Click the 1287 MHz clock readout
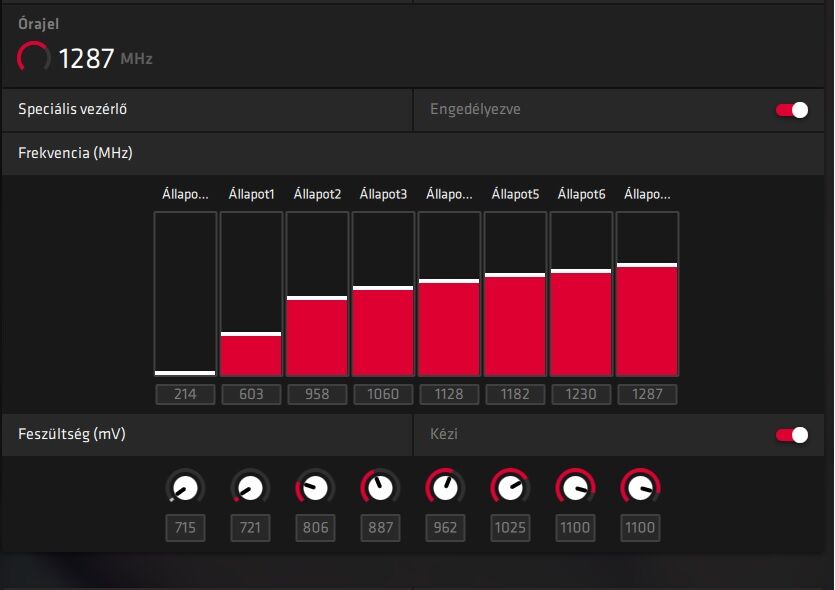This screenshot has width=835, height=590. click(x=105, y=59)
